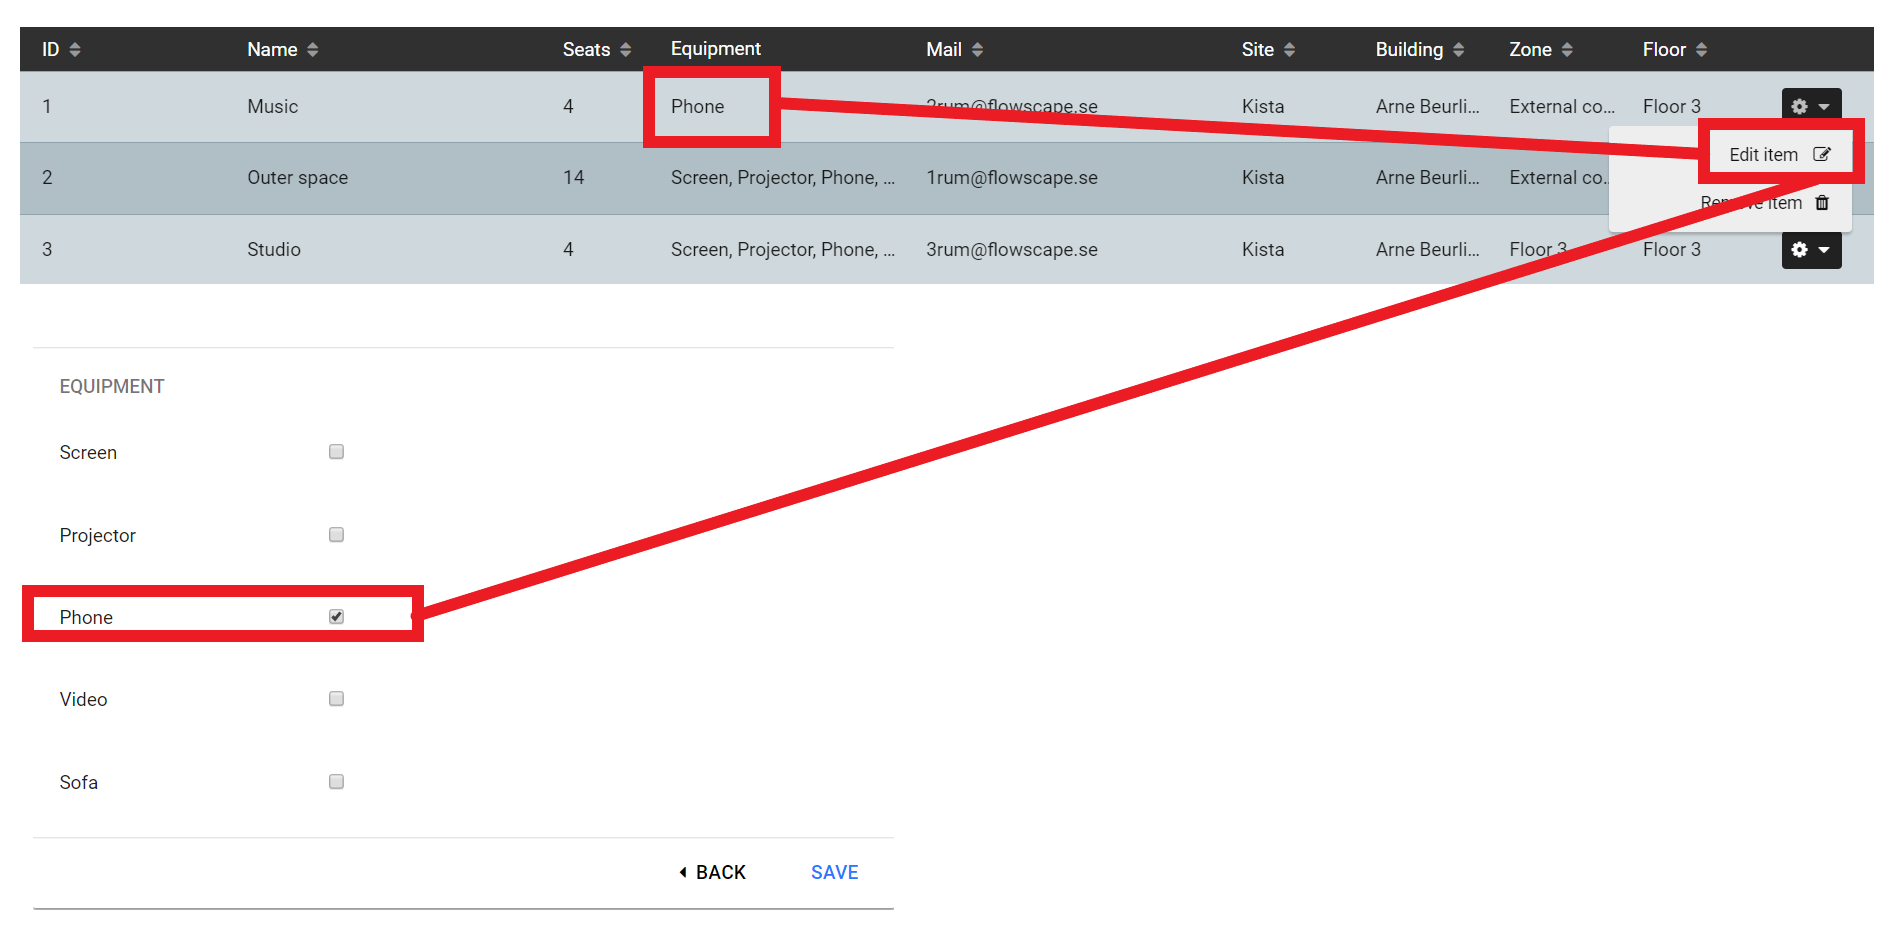Sort table by Mail column
Screen dimensions: 1891x929
tap(955, 50)
